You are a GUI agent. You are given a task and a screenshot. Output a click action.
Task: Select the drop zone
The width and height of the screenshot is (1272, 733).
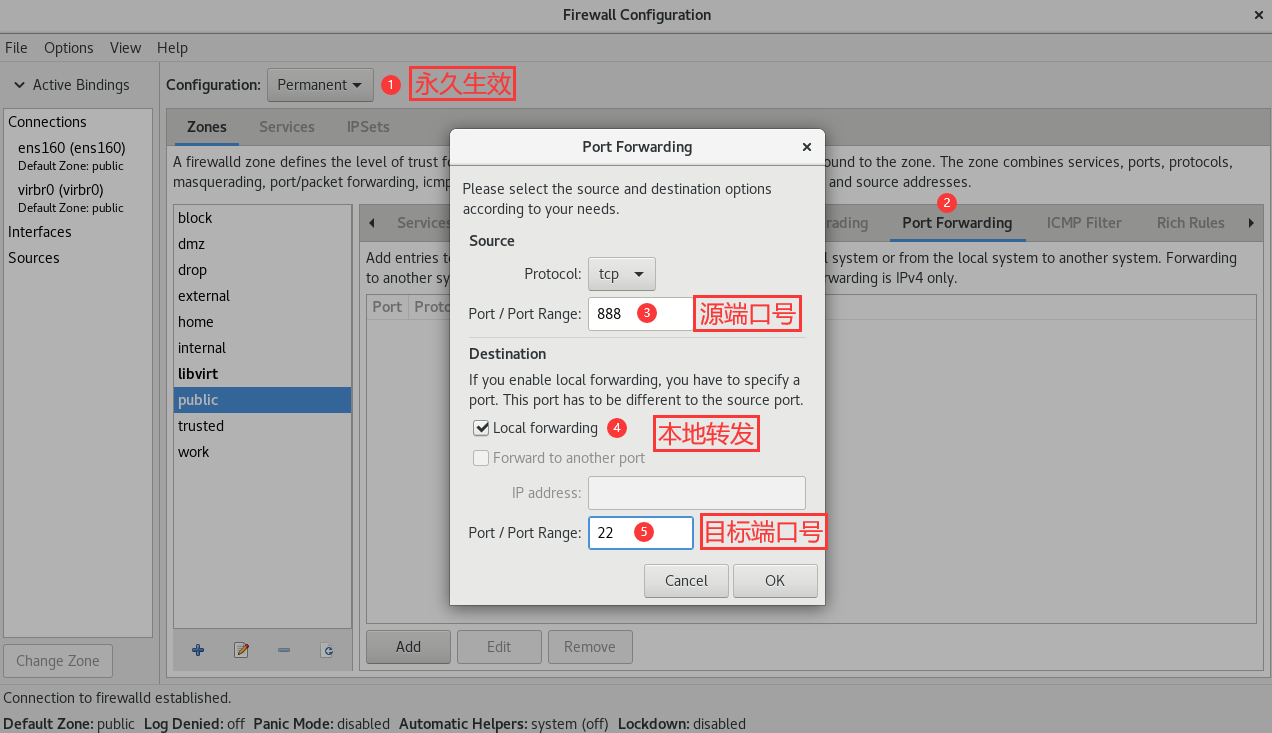(262, 270)
